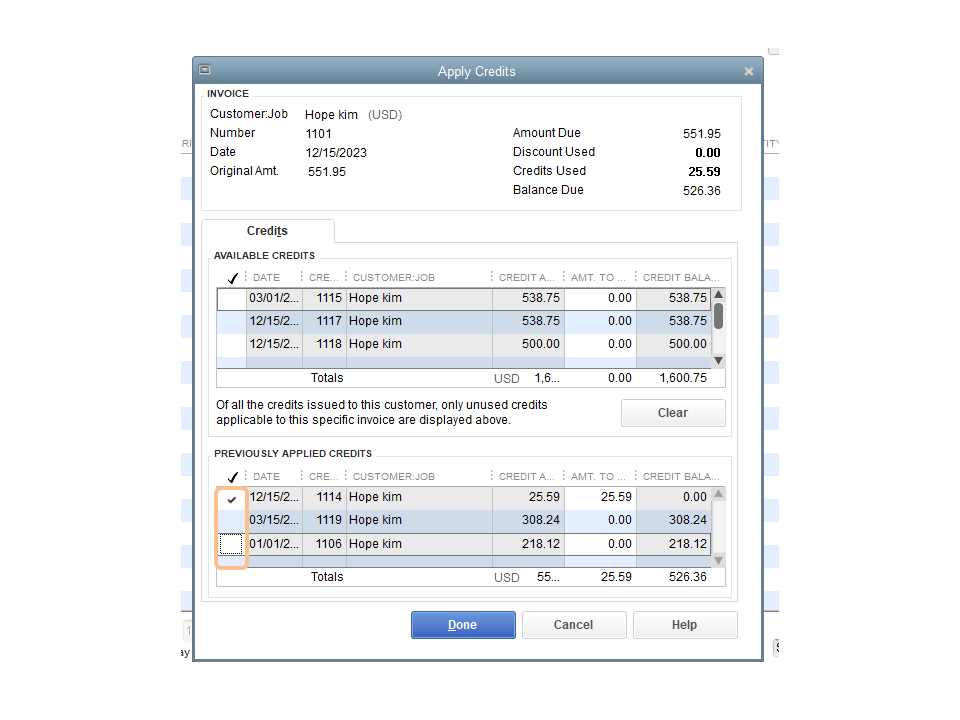Check credit 1115 in Available Credits
This screenshot has width=960, height=720.
(232, 298)
